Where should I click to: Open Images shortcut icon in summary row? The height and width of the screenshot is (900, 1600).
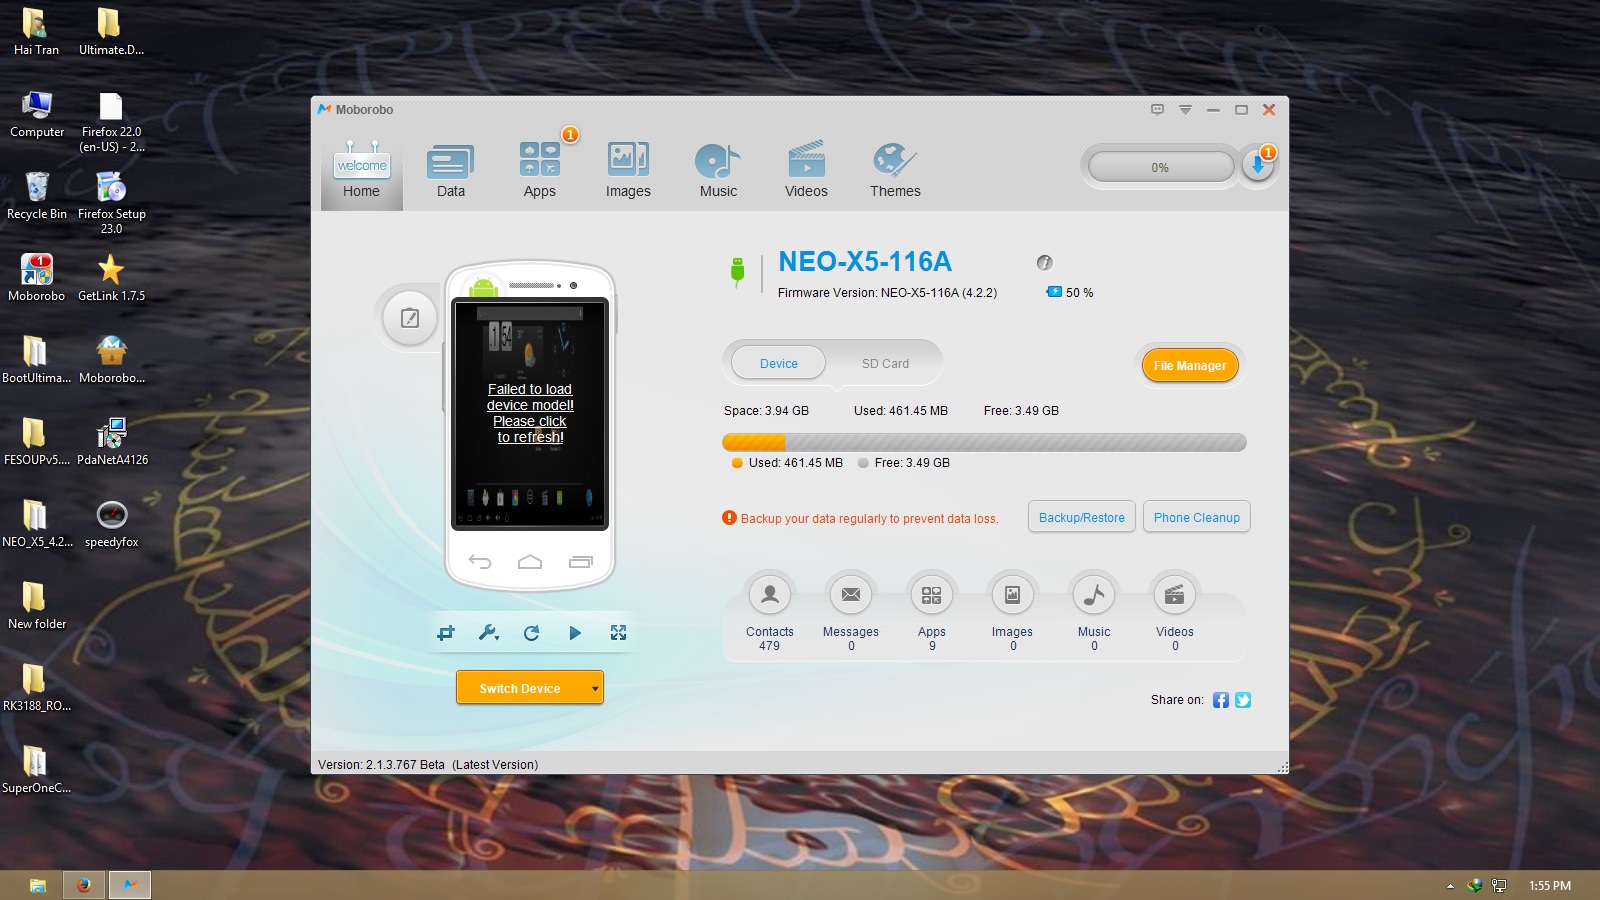pyautogui.click(x=1012, y=595)
